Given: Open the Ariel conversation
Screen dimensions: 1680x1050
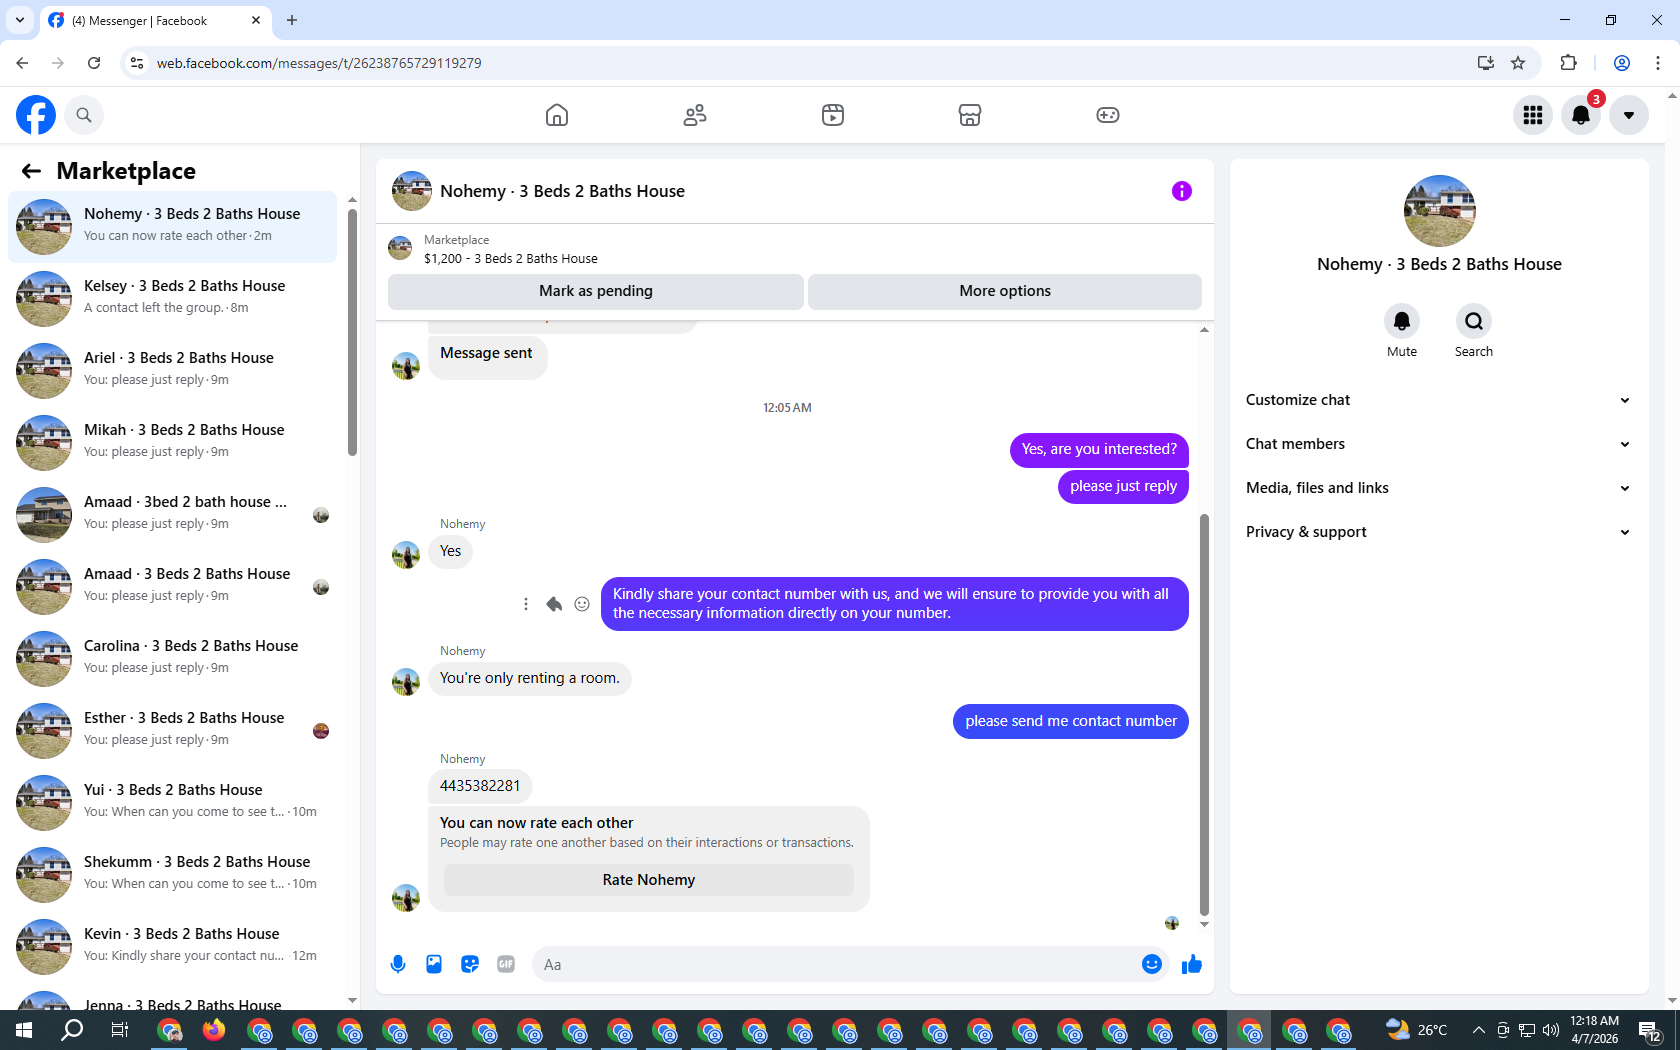Looking at the screenshot, I should click(172, 371).
